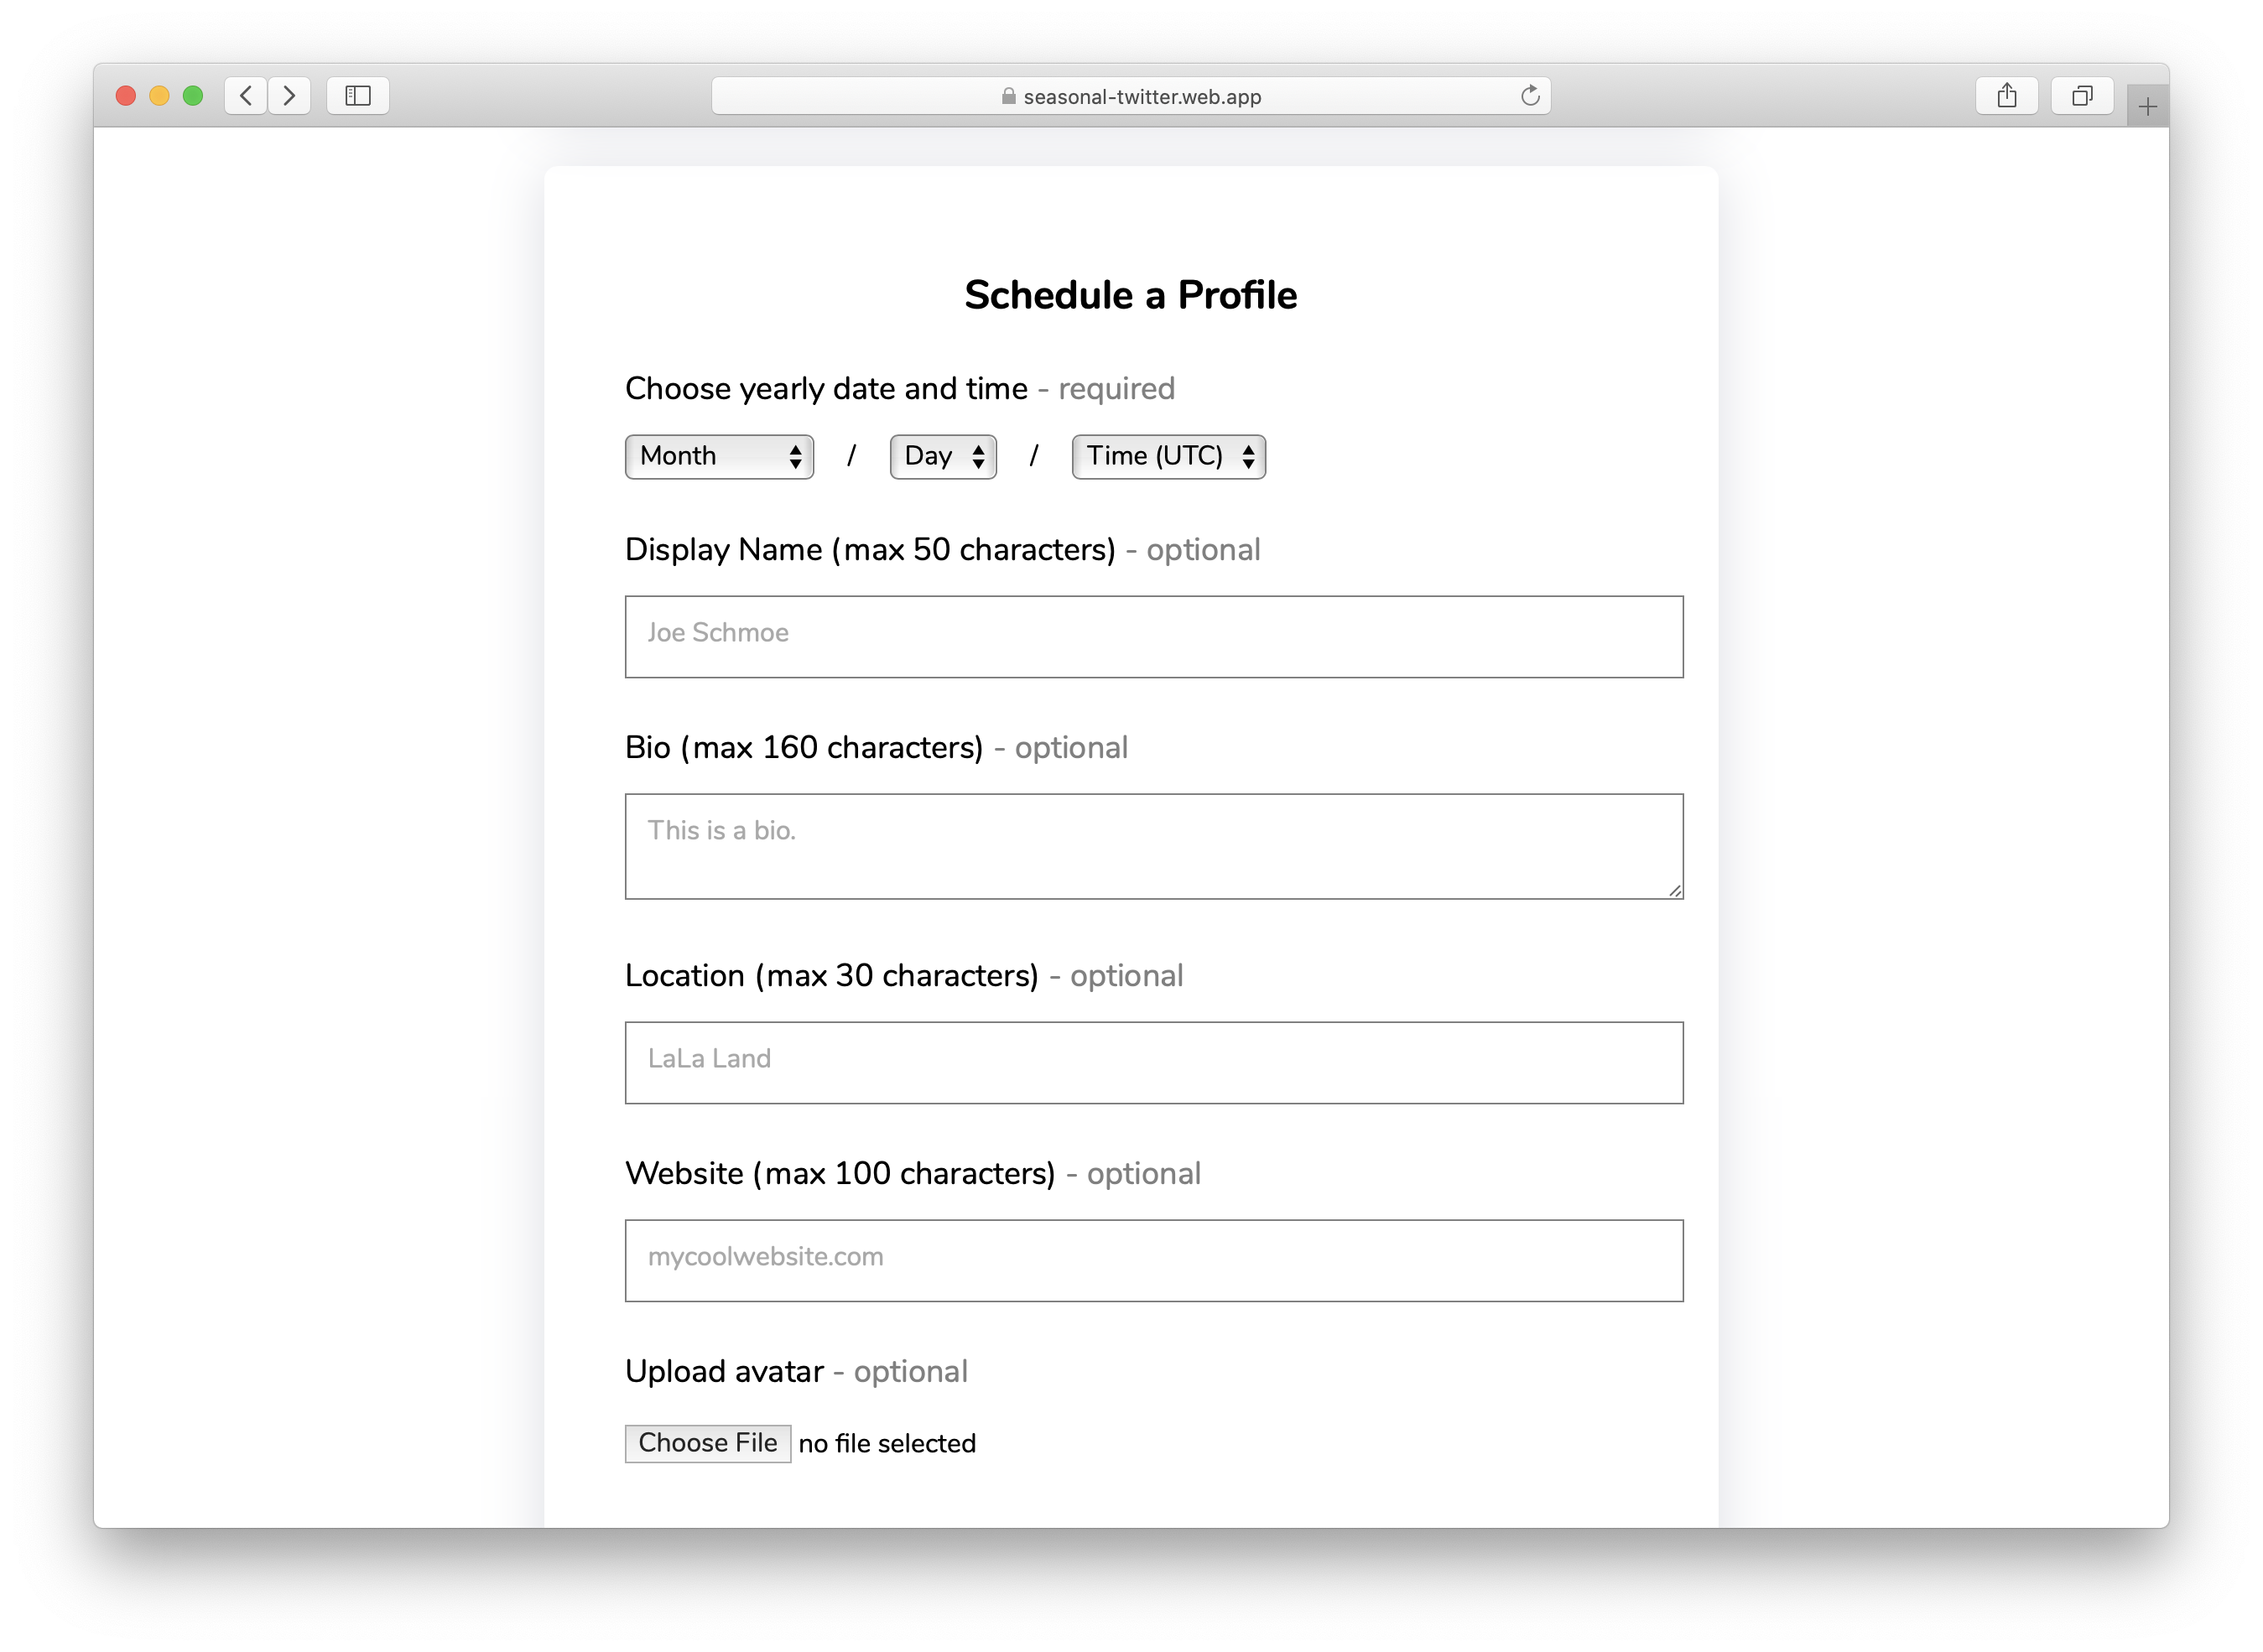Open the Share menu

click(x=2008, y=96)
